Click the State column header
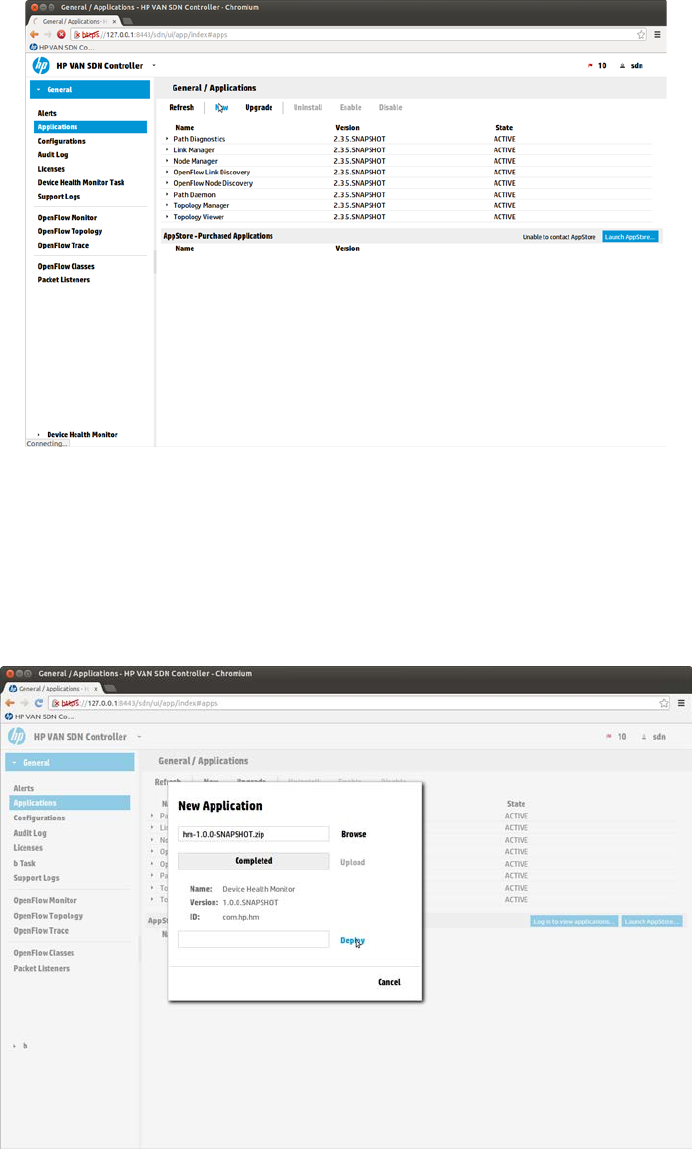692x1149 pixels. (x=504, y=128)
